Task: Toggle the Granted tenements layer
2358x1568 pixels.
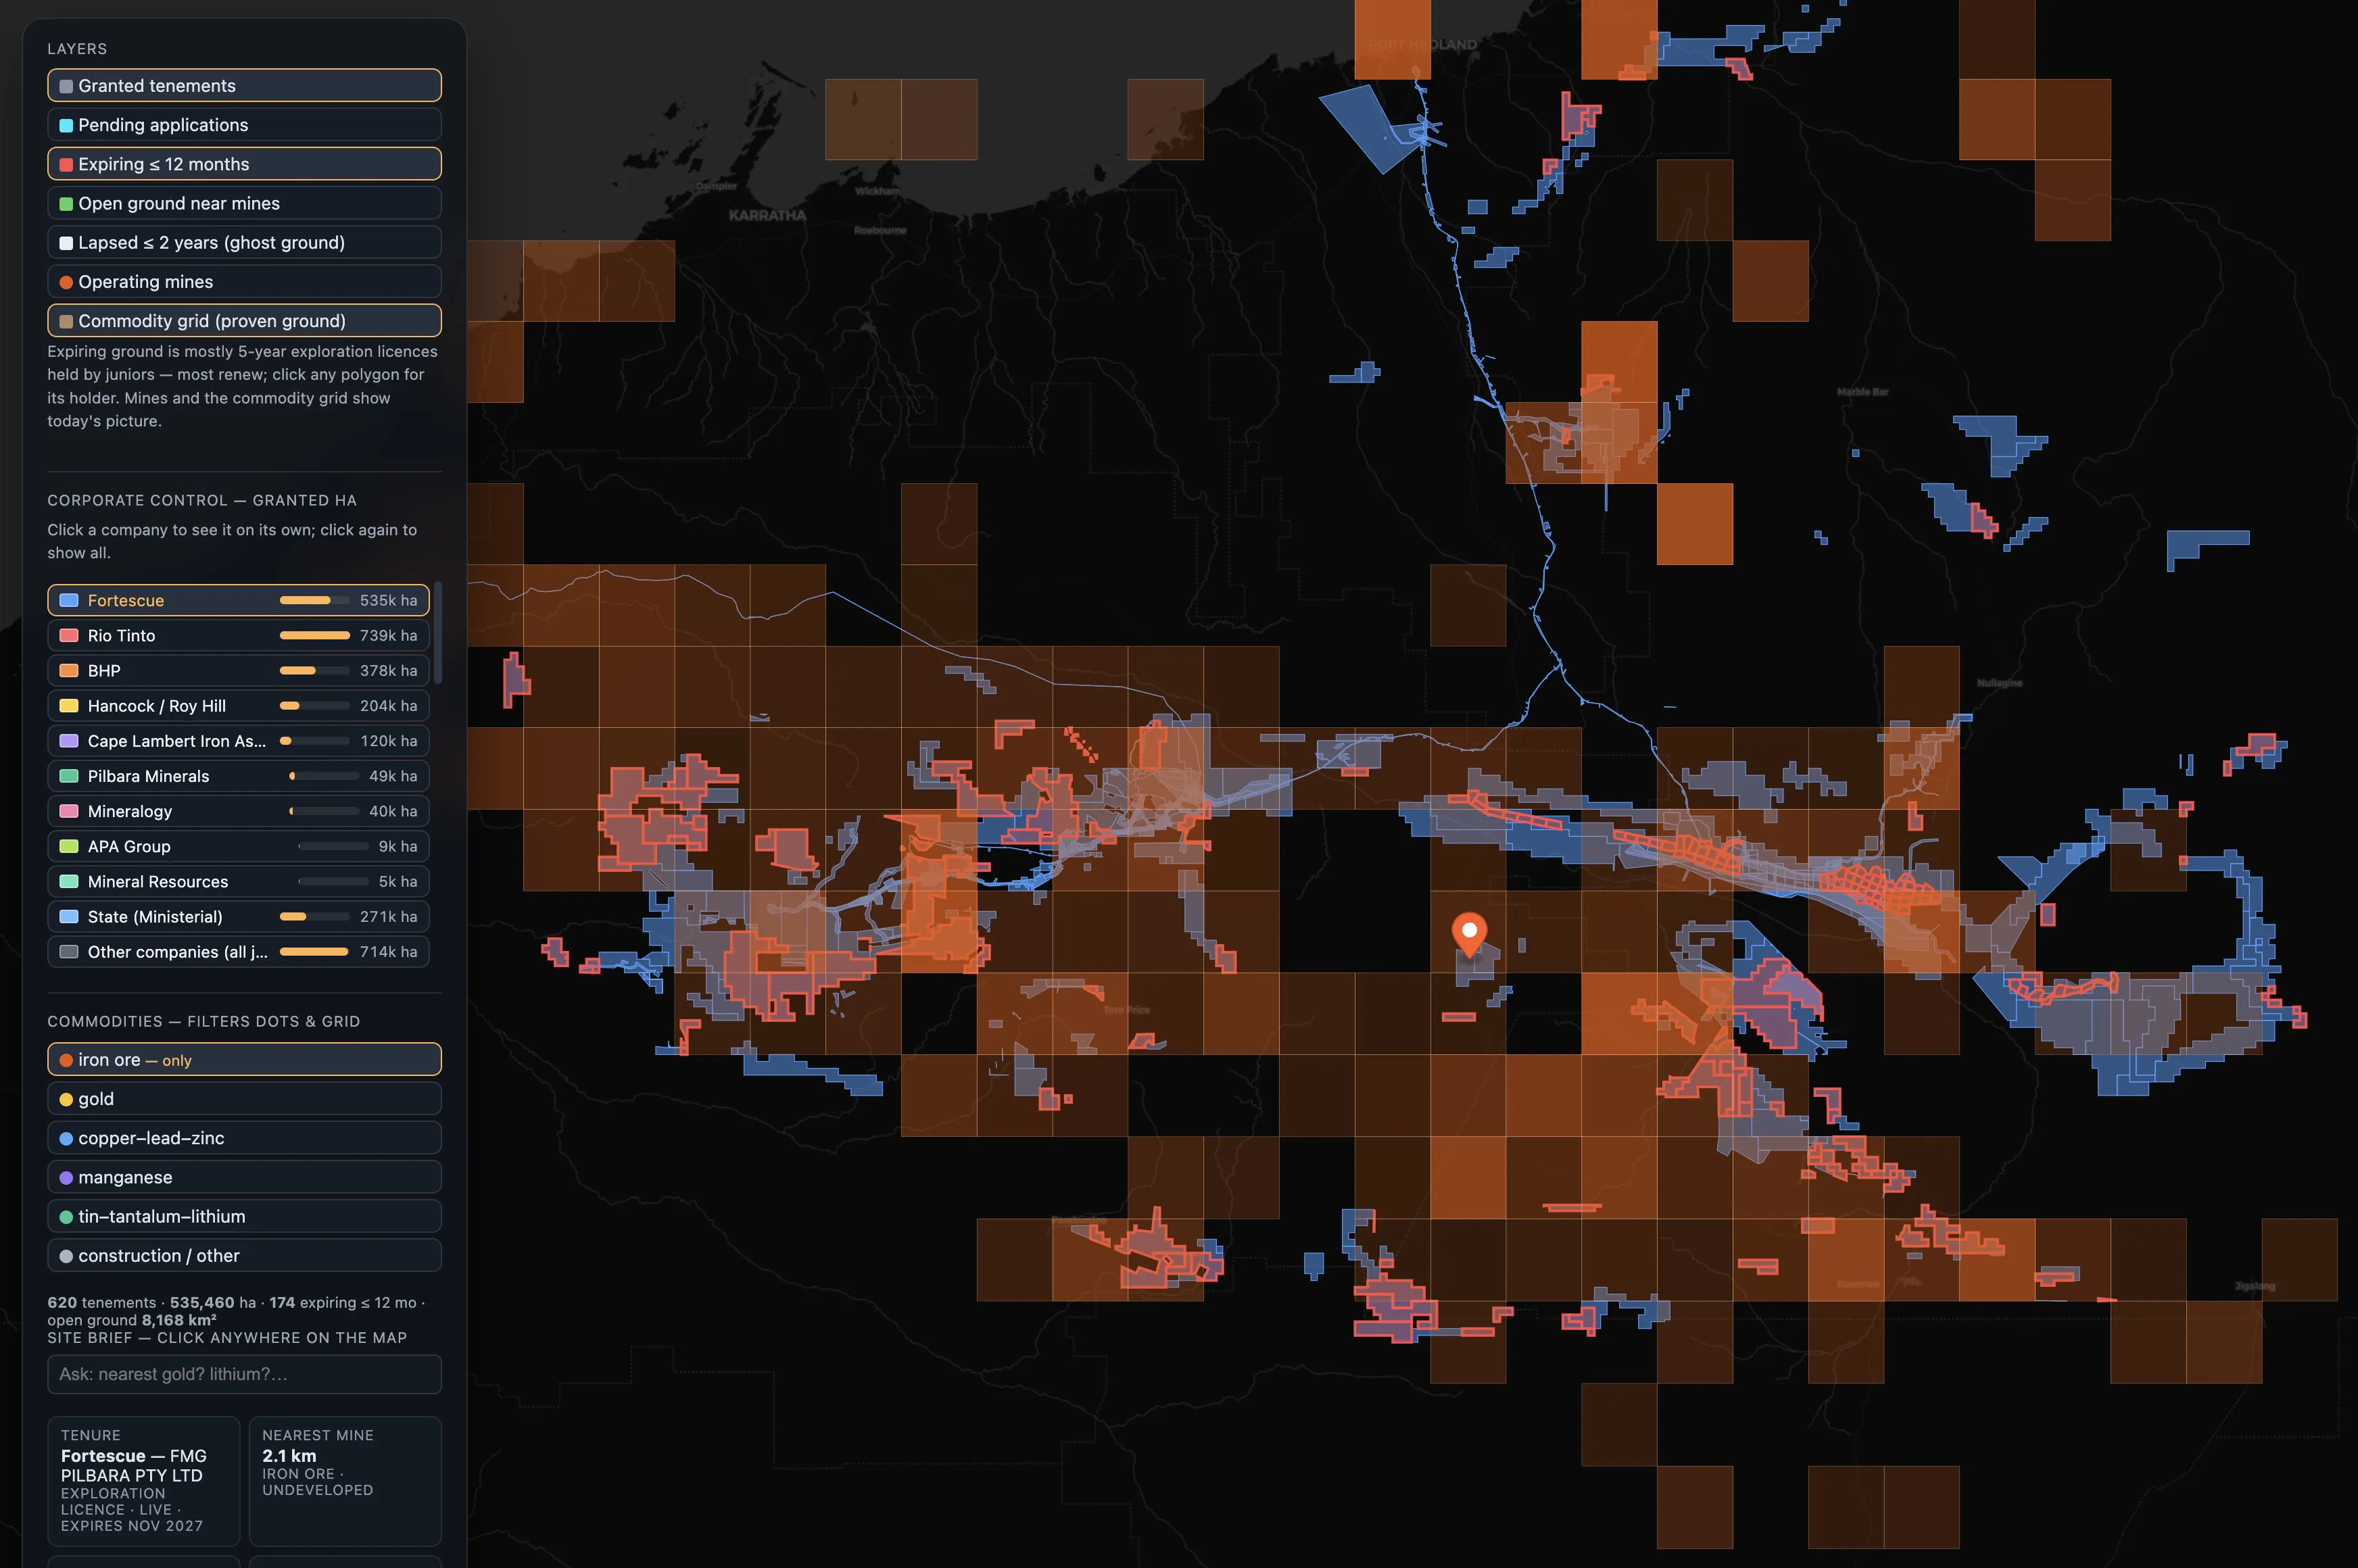Action: [x=244, y=86]
